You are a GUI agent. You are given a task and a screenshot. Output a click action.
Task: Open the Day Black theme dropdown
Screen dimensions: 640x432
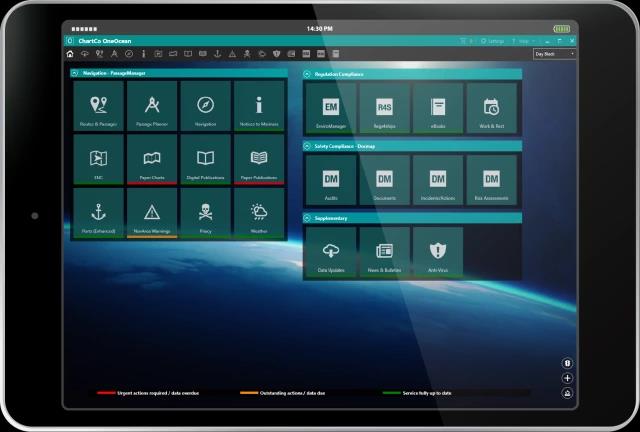[554, 54]
